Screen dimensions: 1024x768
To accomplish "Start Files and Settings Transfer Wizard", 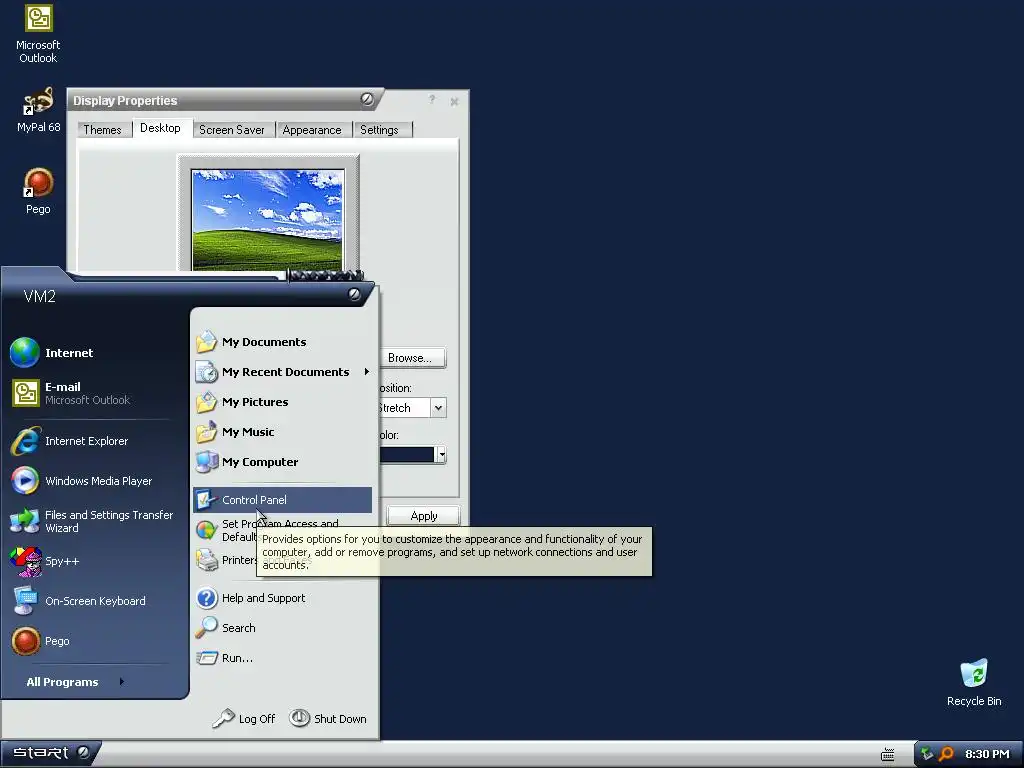I will [x=95, y=521].
